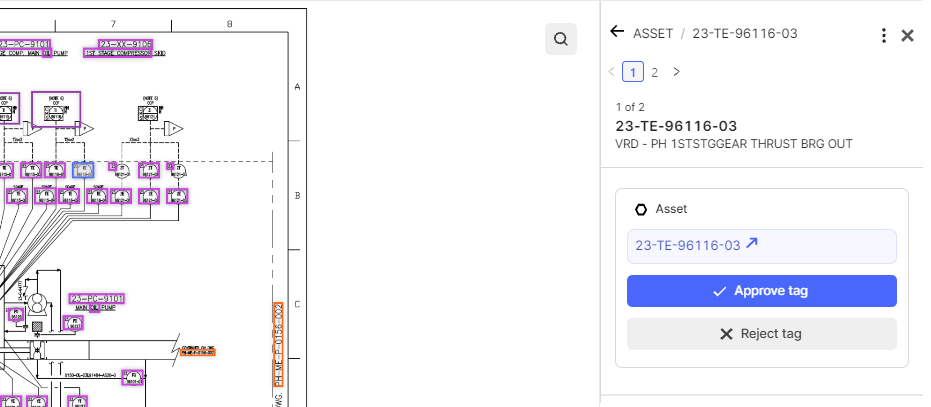The width and height of the screenshot is (931, 407).
Task: Select the blue highlighted instrument tag in the diagram
Action: pos(83,171)
